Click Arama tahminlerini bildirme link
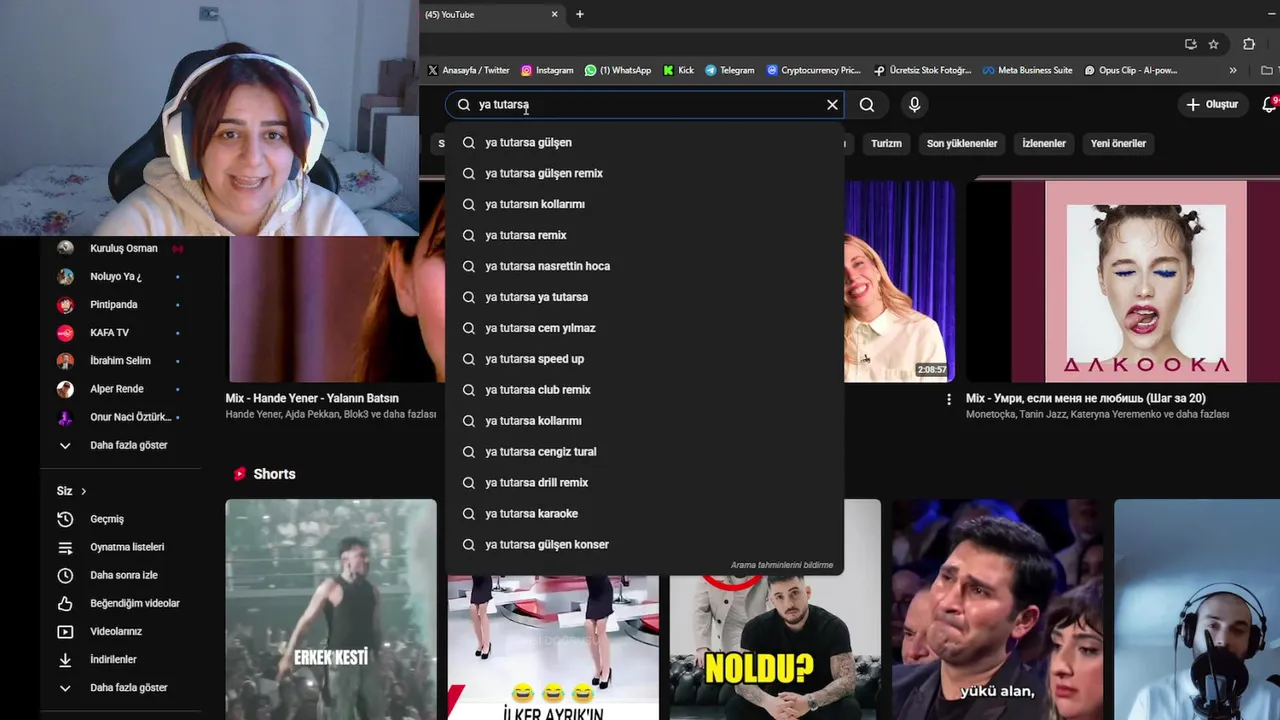The image size is (1280, 720). click(781, 565)
